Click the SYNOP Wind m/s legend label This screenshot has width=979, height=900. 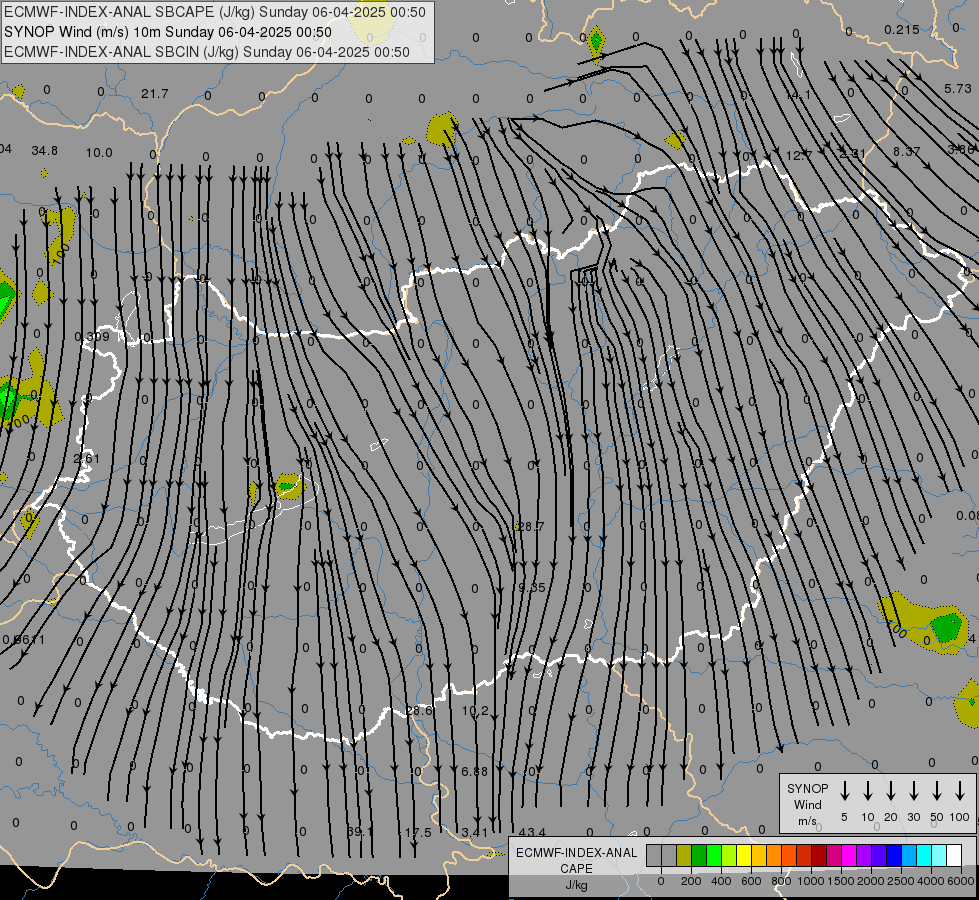807,804
